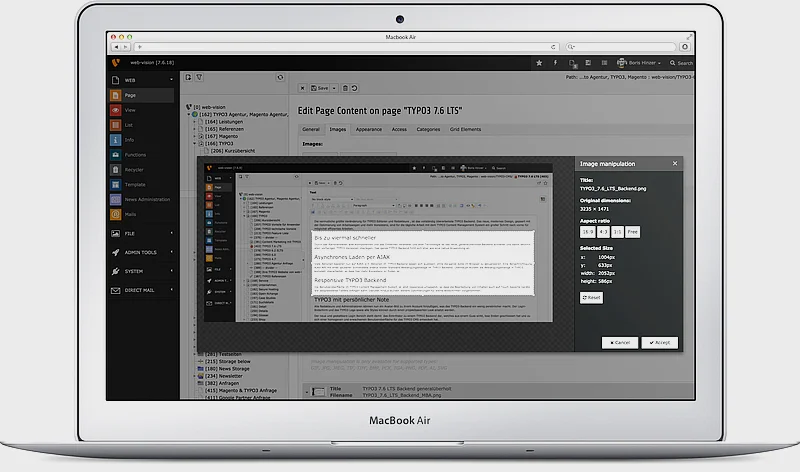Click the undo icon in editor toolbar
This screenshot has height=472, width=800.
tap(354, 88)
